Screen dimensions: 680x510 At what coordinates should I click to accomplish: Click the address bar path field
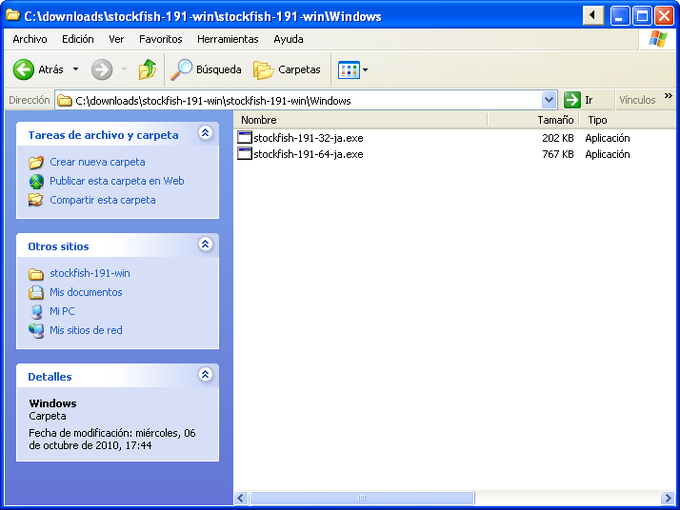pyautogui.click(x=308, y=101)
